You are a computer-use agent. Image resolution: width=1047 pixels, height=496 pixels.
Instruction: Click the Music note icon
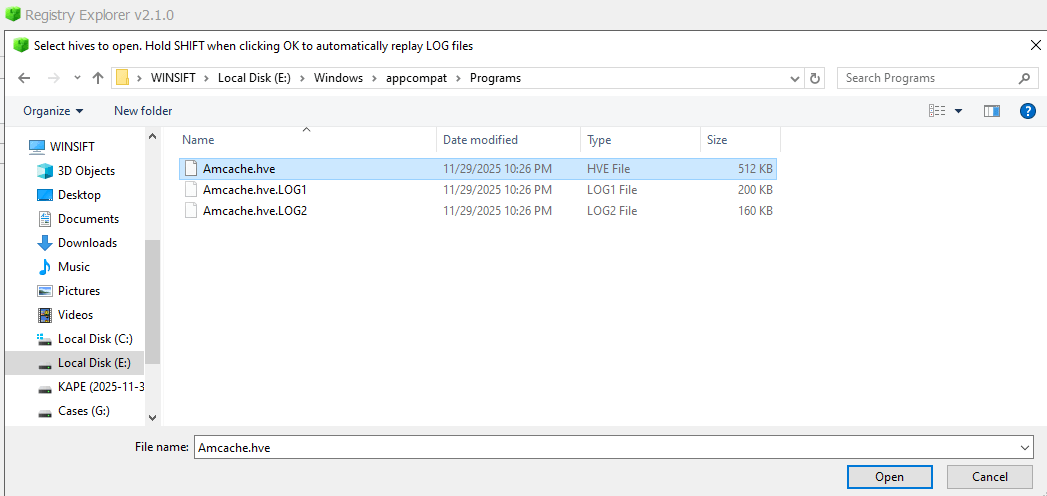coord(45,267)
